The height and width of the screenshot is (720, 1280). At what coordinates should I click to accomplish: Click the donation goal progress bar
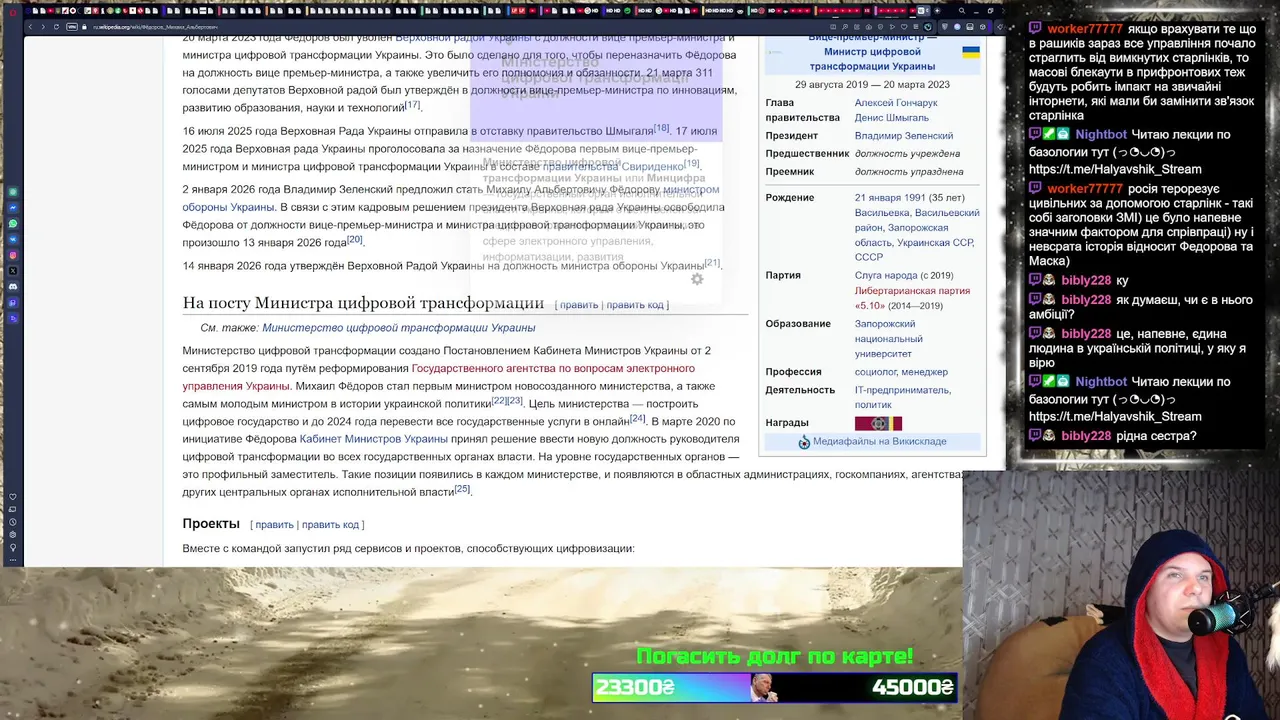pyautogui.click(x=775, y=688)
